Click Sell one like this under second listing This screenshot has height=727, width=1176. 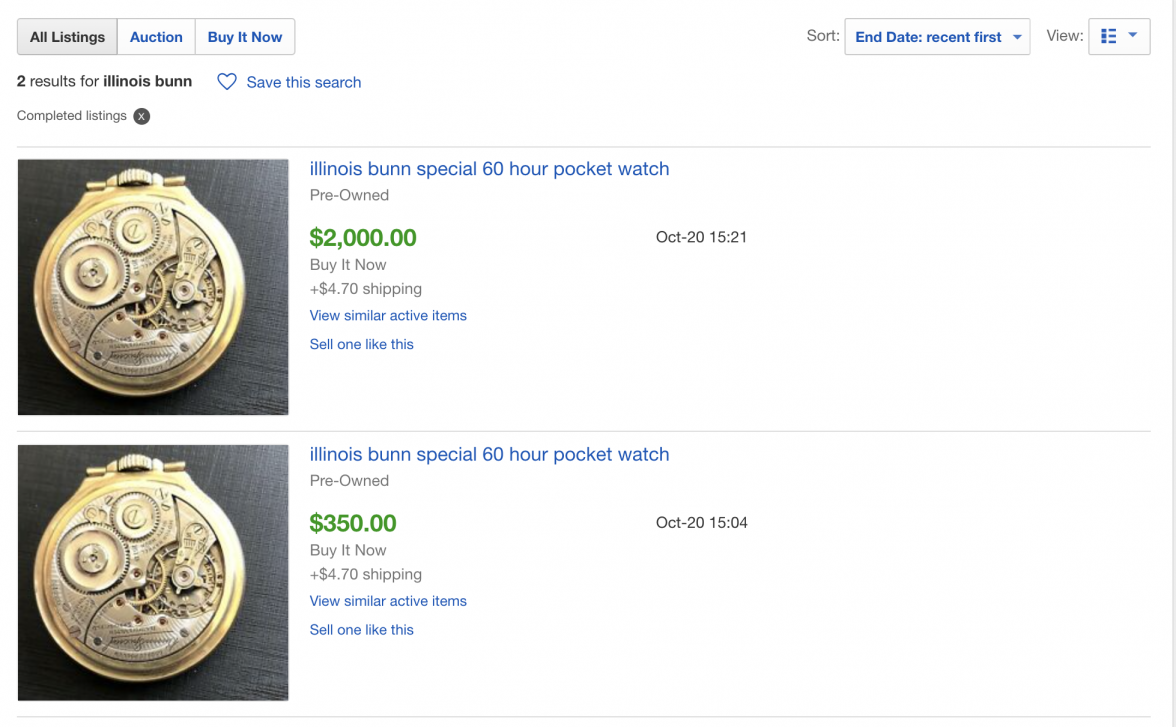[x=361, y=630]
